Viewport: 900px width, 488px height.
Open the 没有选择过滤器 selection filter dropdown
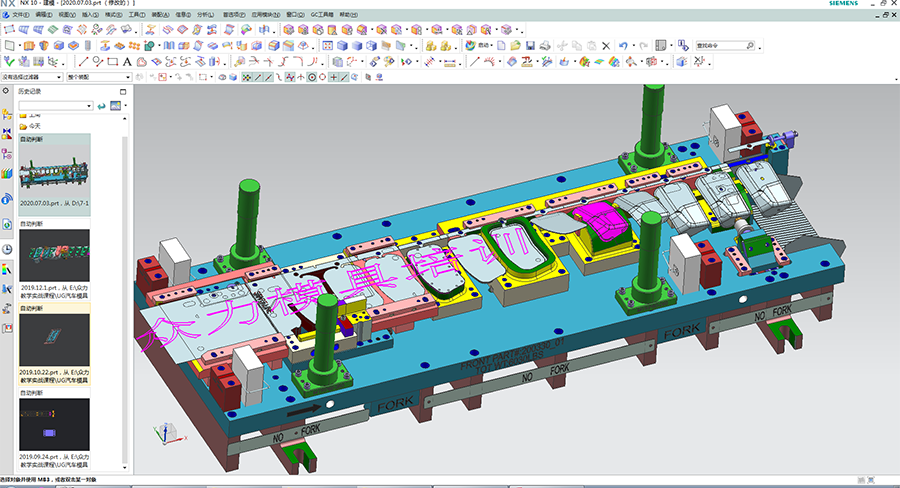coord(31,77)
